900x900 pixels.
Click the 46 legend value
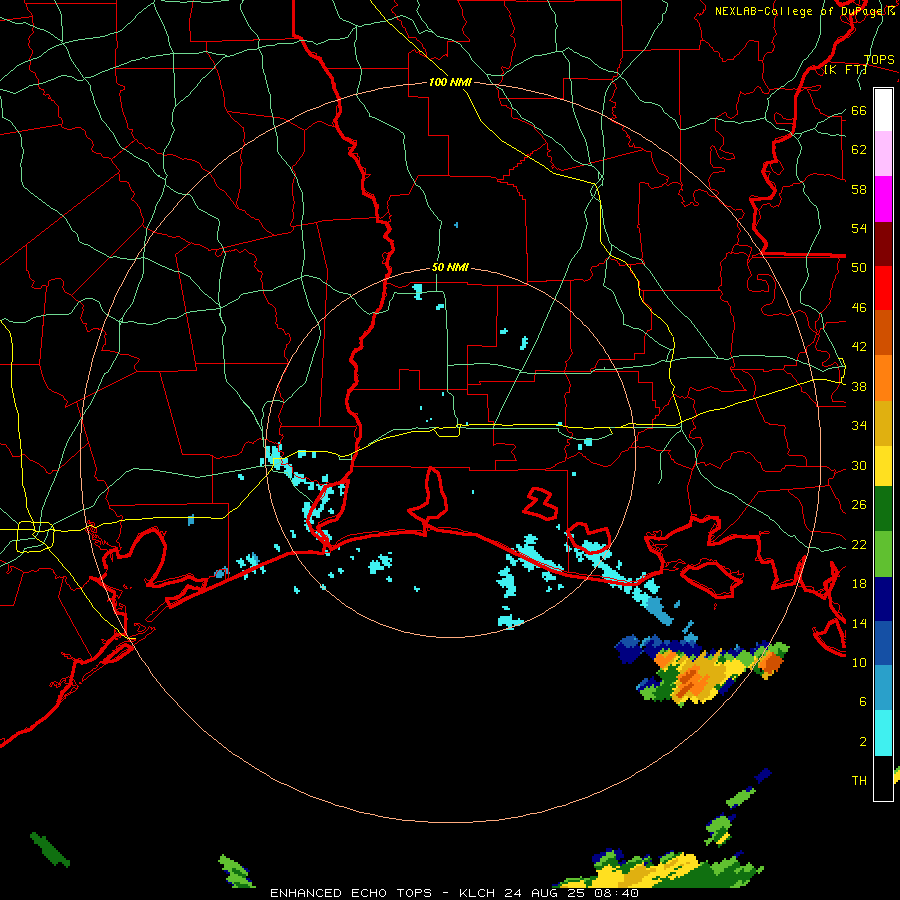click(x=859, y=307)
